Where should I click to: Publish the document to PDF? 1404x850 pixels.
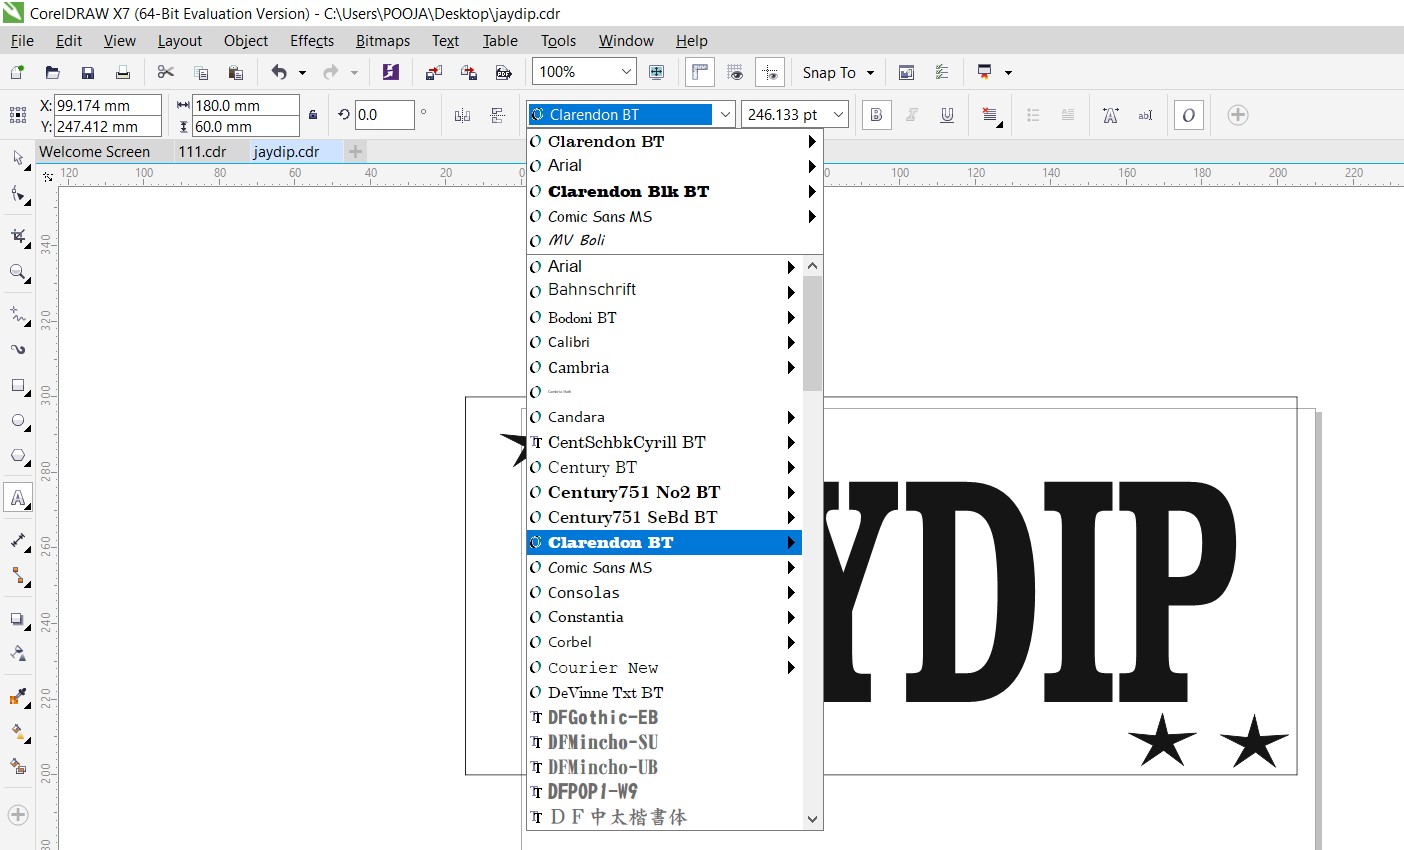pos(504,72)
